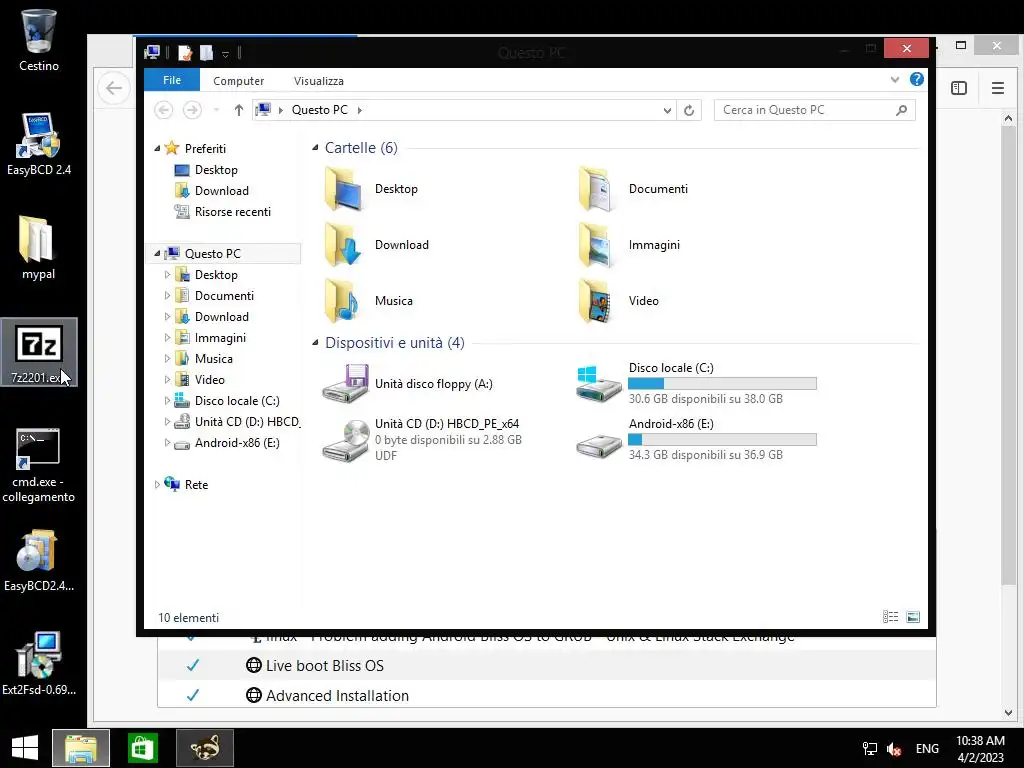The width and height of the screenshot is (1024, 768).
Task: Click the back arrow in Explorer
Action: point(163,110)
